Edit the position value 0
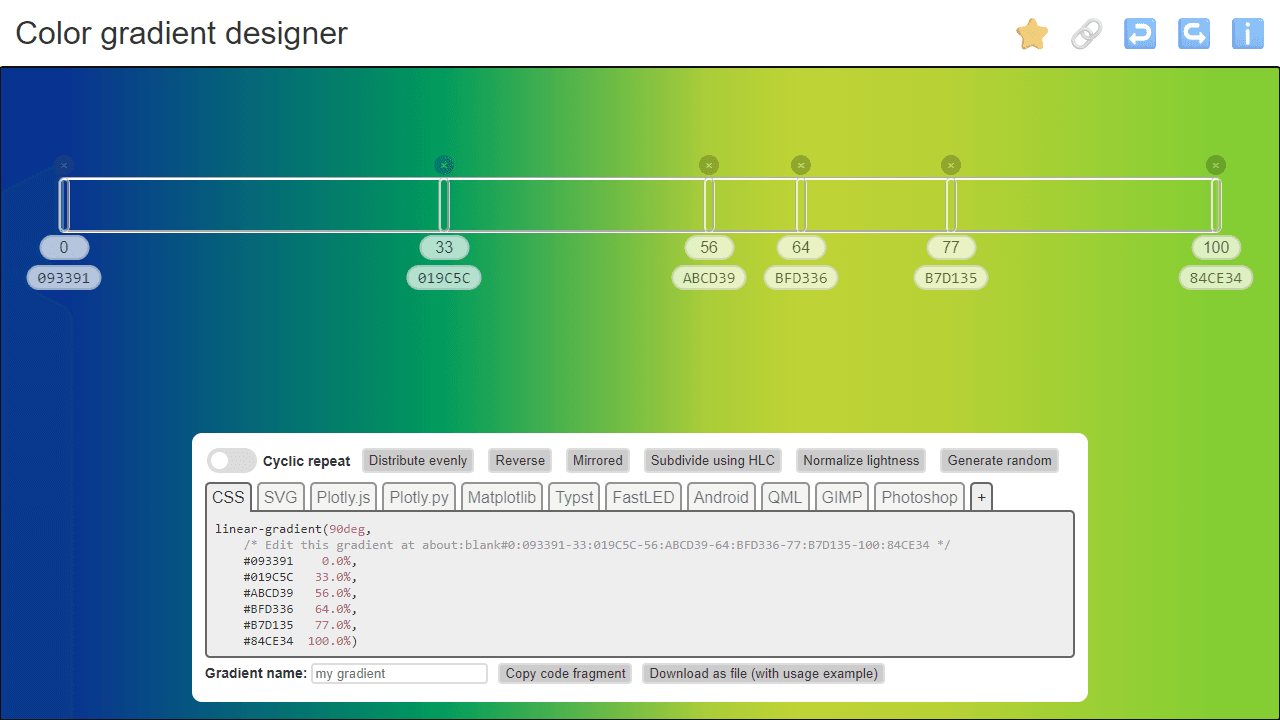The height and width of the screenshot is (720, 1280). click(64, 247)
